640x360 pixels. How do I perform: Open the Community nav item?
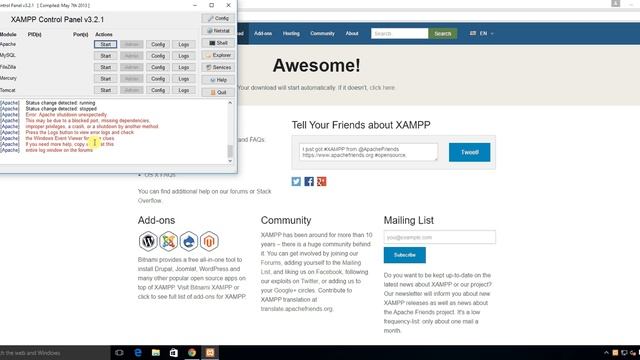[322, 33]
